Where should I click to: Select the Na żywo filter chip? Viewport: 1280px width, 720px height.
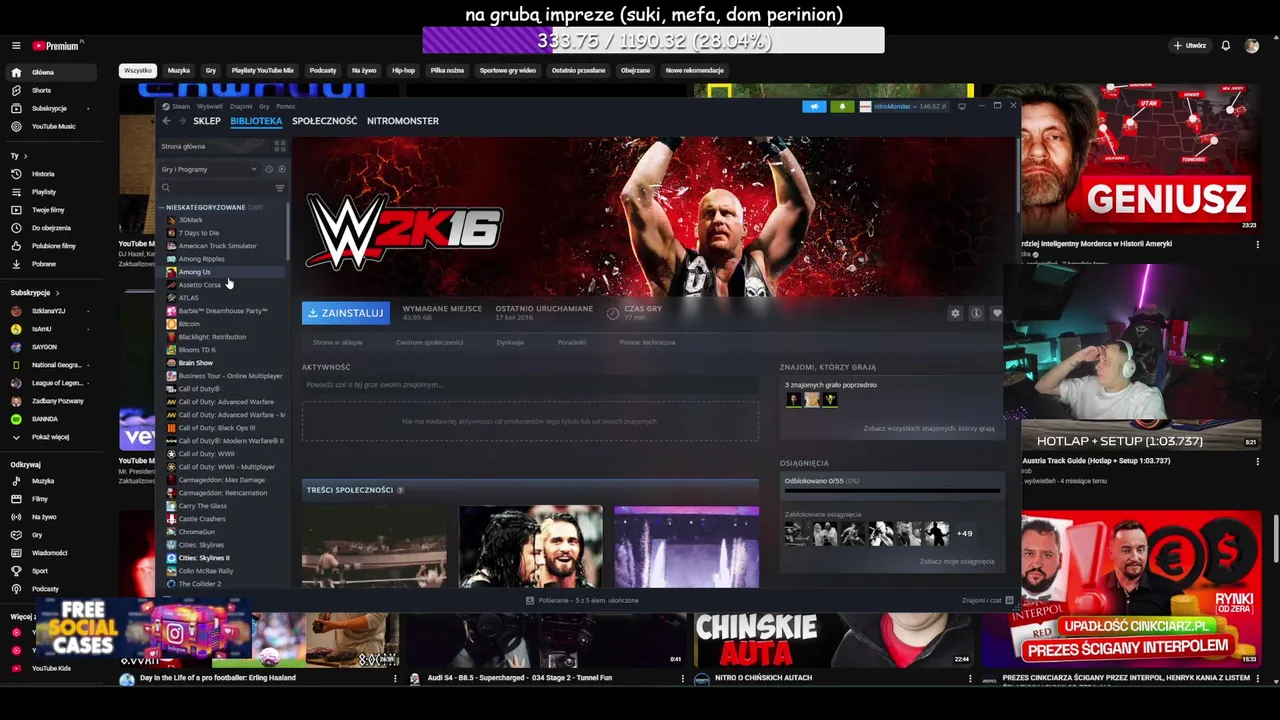[x=364, y=71]
